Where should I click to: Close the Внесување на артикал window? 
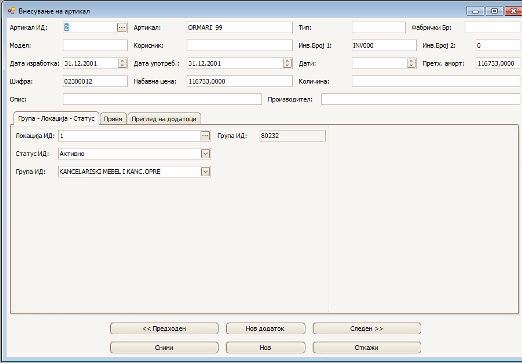(x=513, y=11)
